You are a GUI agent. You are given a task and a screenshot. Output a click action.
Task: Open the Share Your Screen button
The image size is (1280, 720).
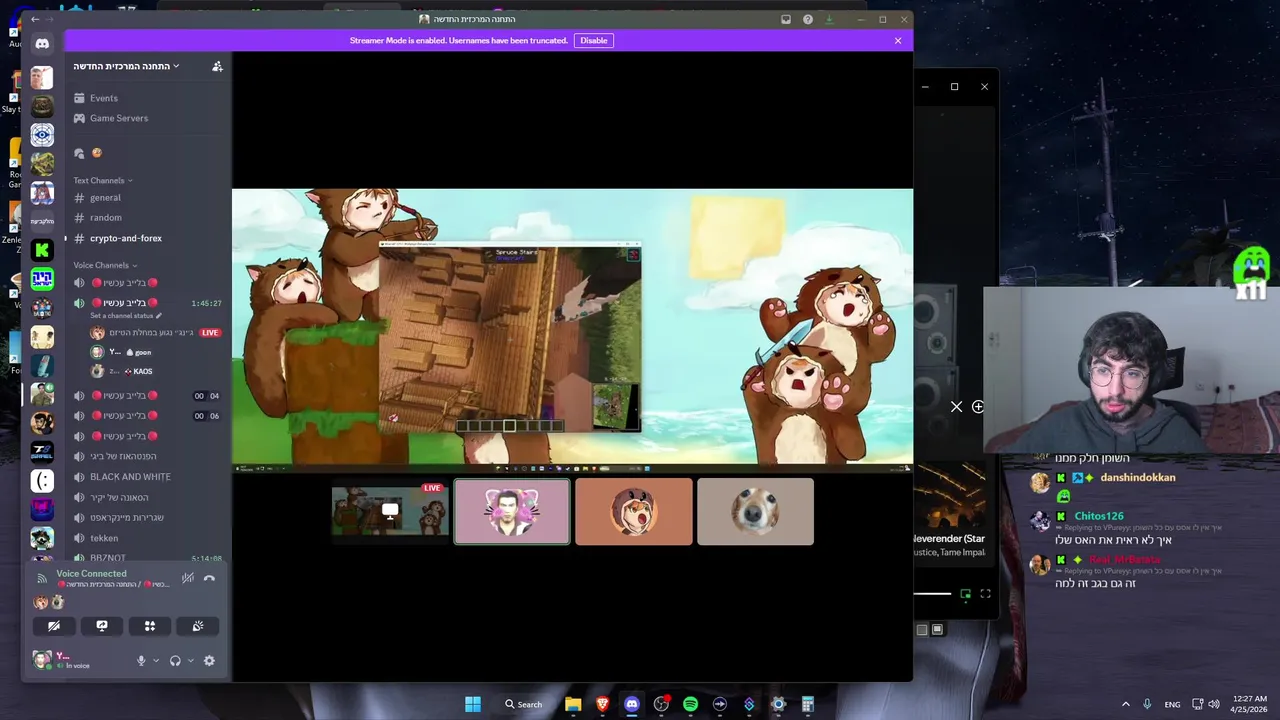[102, 626]
